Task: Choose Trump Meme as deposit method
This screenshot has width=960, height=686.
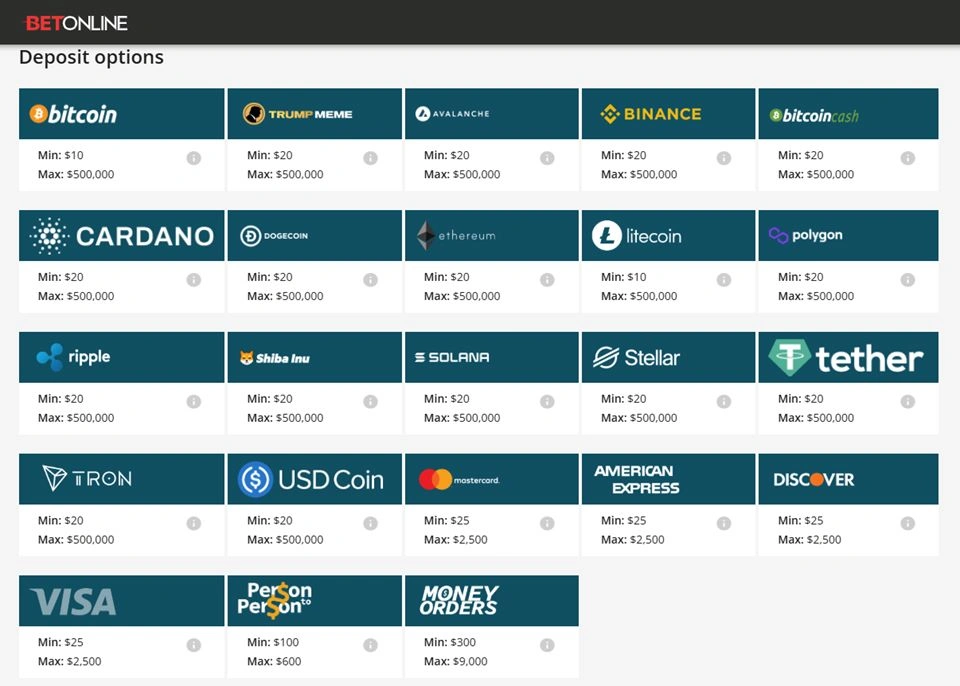Action: pos(315,114)
